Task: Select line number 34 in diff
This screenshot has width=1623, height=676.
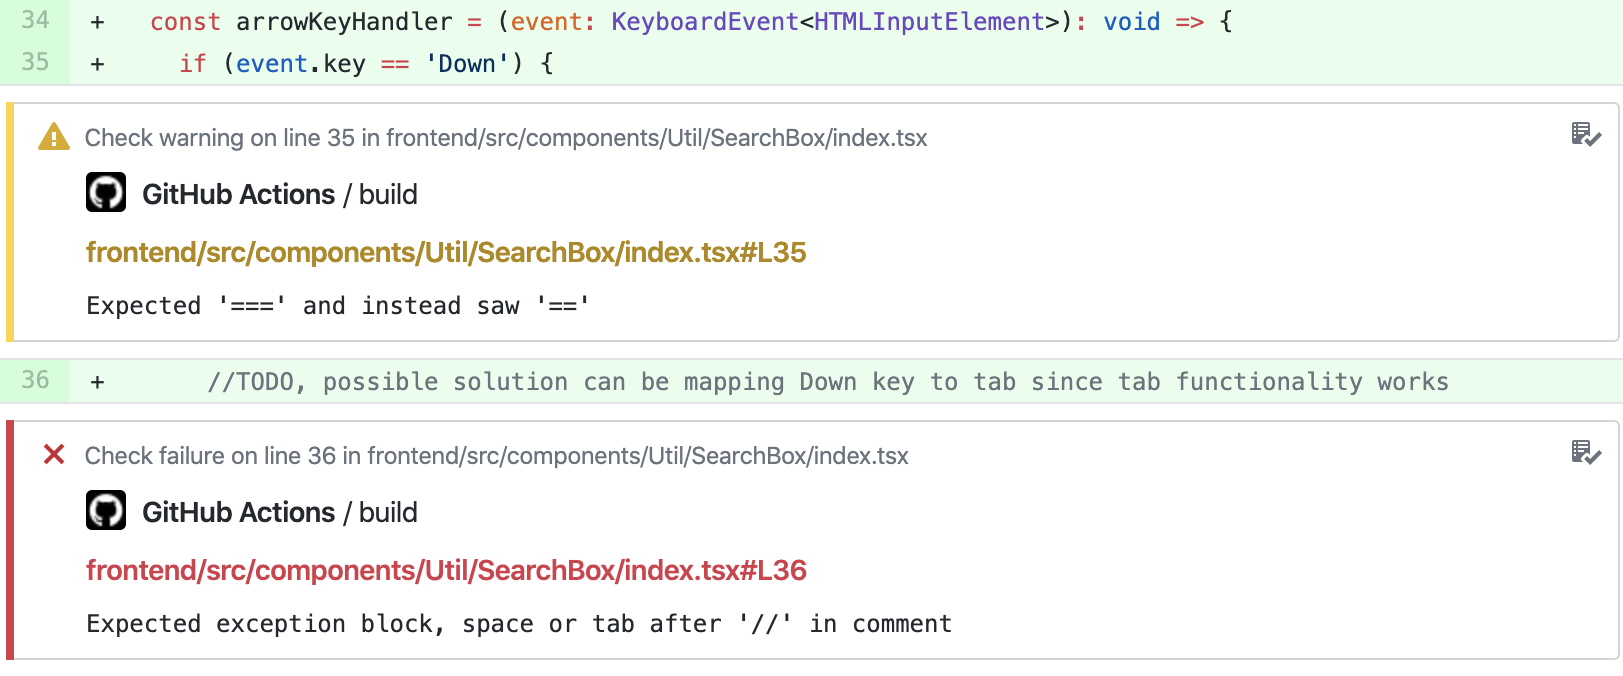Action: 35,20
